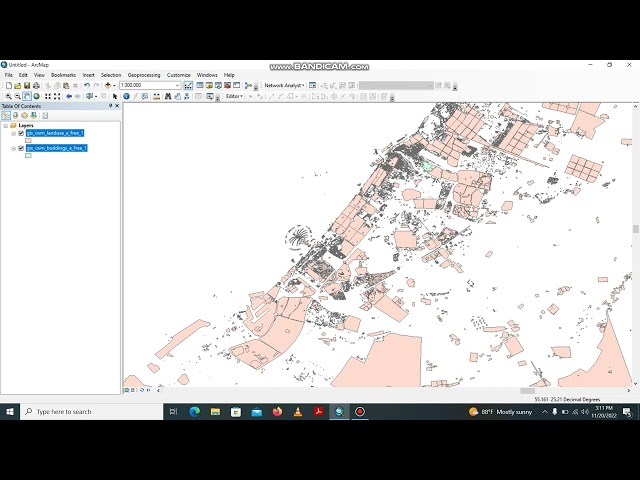The image size is (640, 480).
Task: Go back to previous extent
Action: point(69,96)
